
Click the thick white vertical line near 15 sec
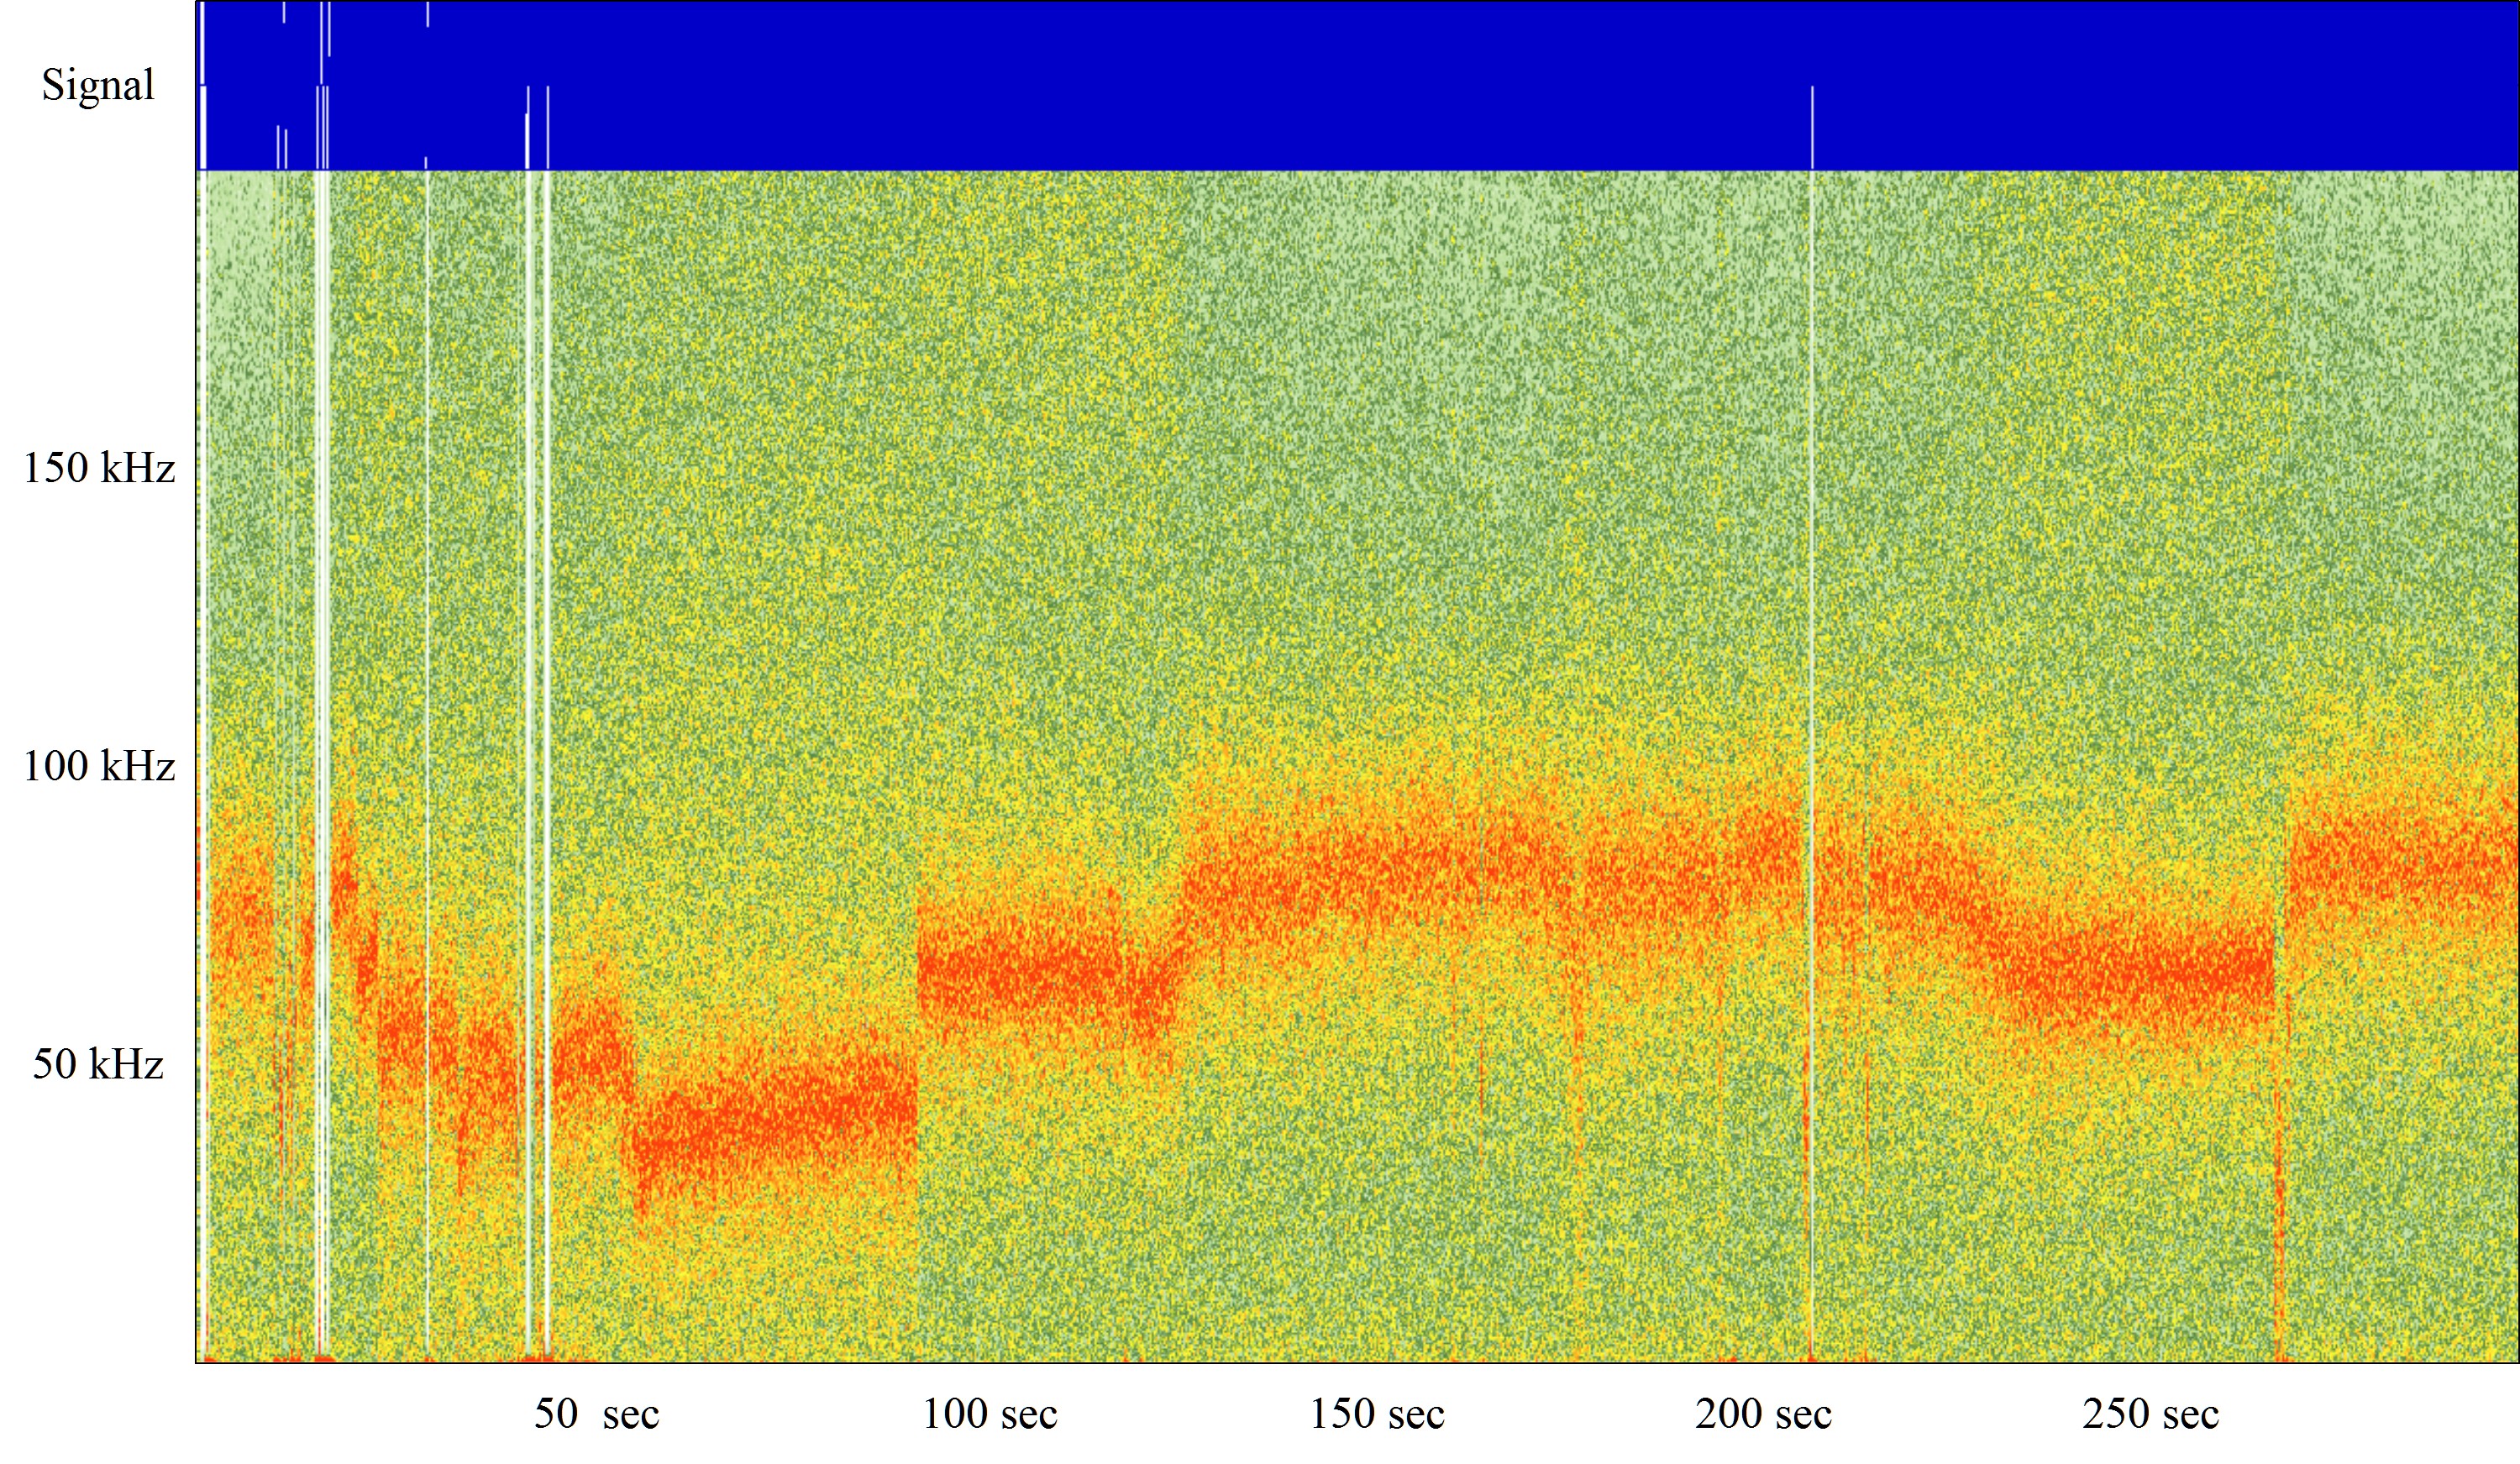(322, 700)
